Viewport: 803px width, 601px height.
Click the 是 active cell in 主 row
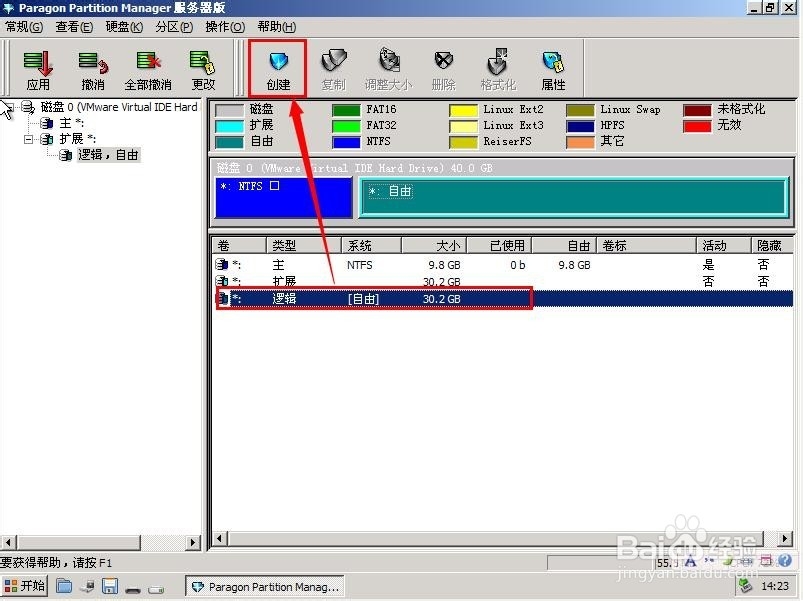pyautogui.click(x=708, y=265)
